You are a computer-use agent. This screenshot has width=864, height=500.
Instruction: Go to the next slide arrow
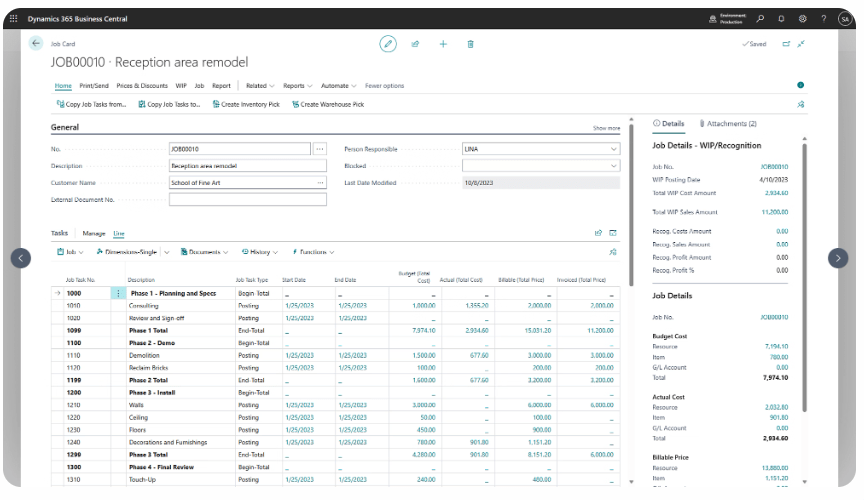click(x=838, y=258)
